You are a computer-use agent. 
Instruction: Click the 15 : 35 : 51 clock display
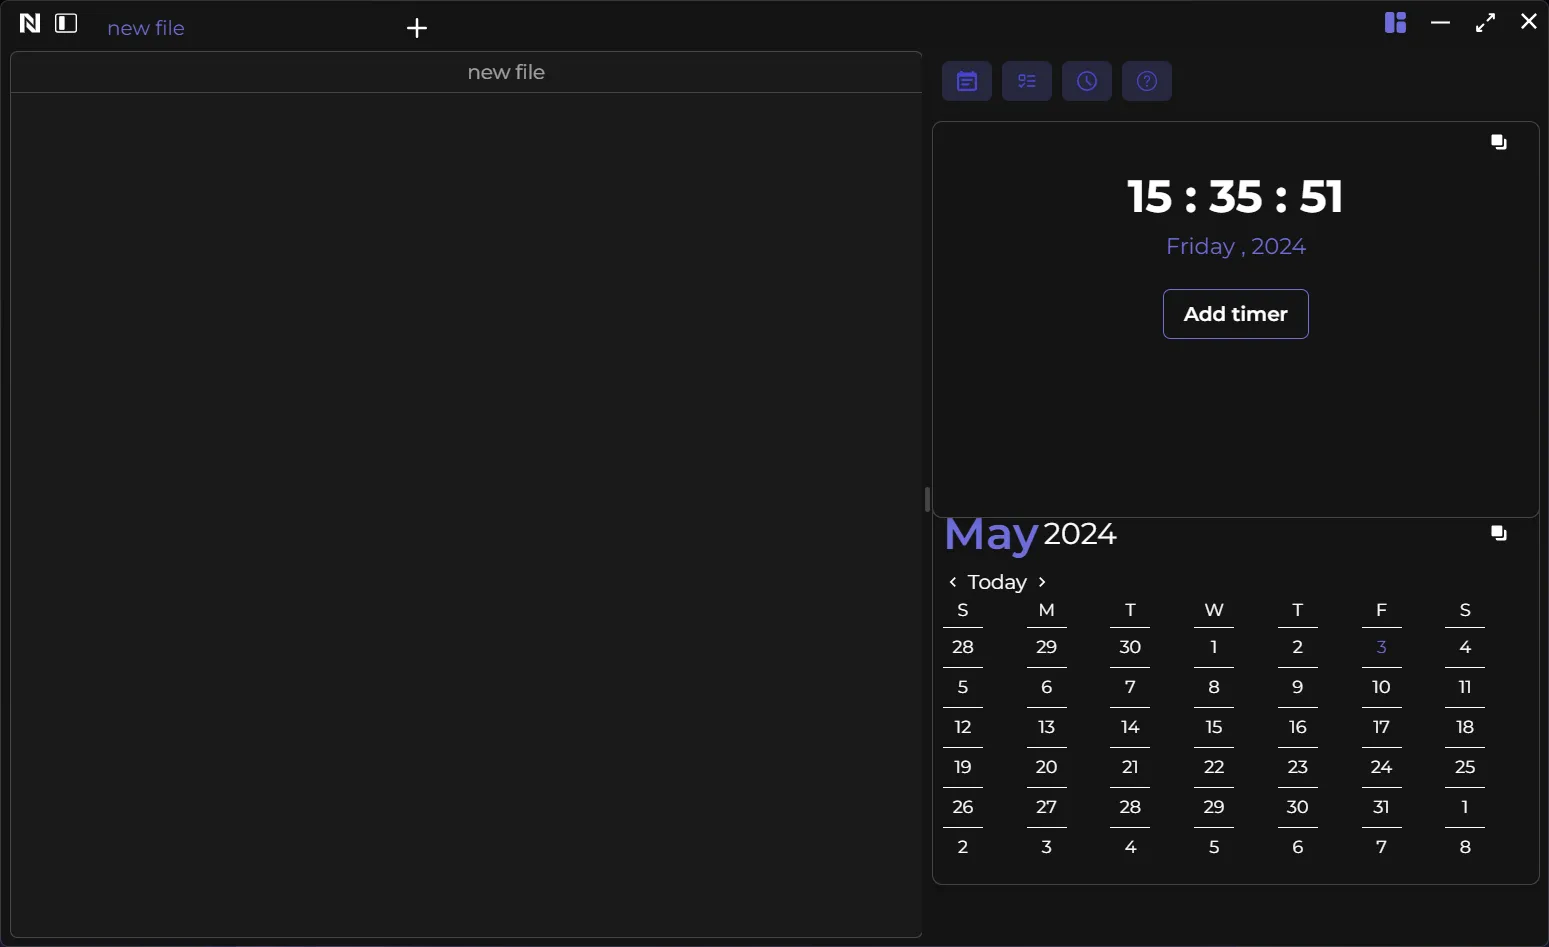point(1236,196)
